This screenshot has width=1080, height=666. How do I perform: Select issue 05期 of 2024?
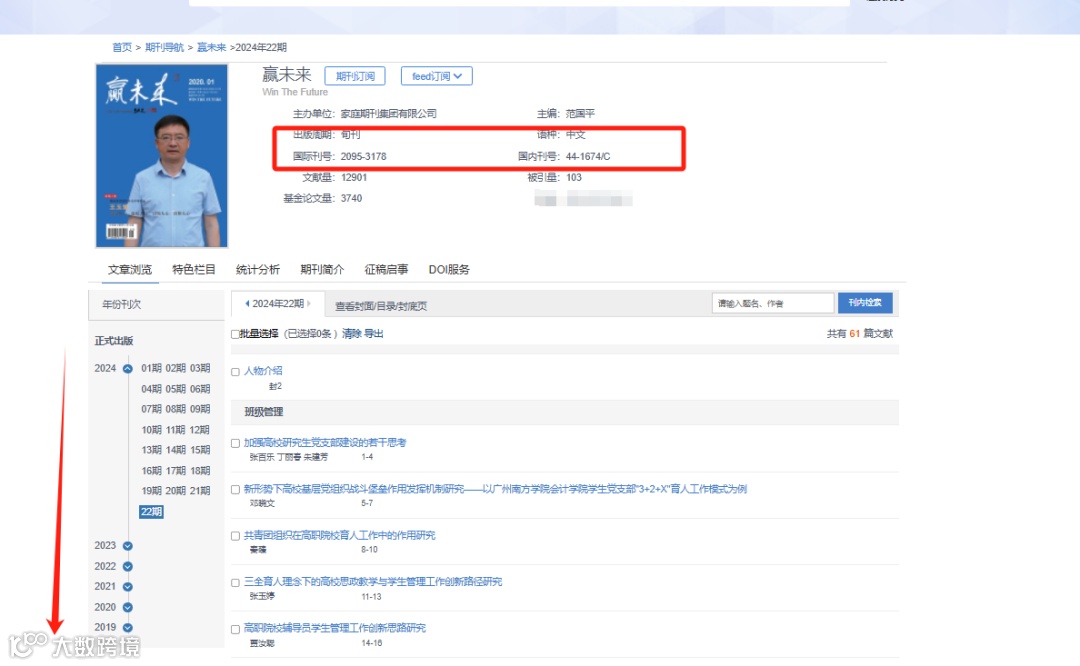[x=175, y=389]
